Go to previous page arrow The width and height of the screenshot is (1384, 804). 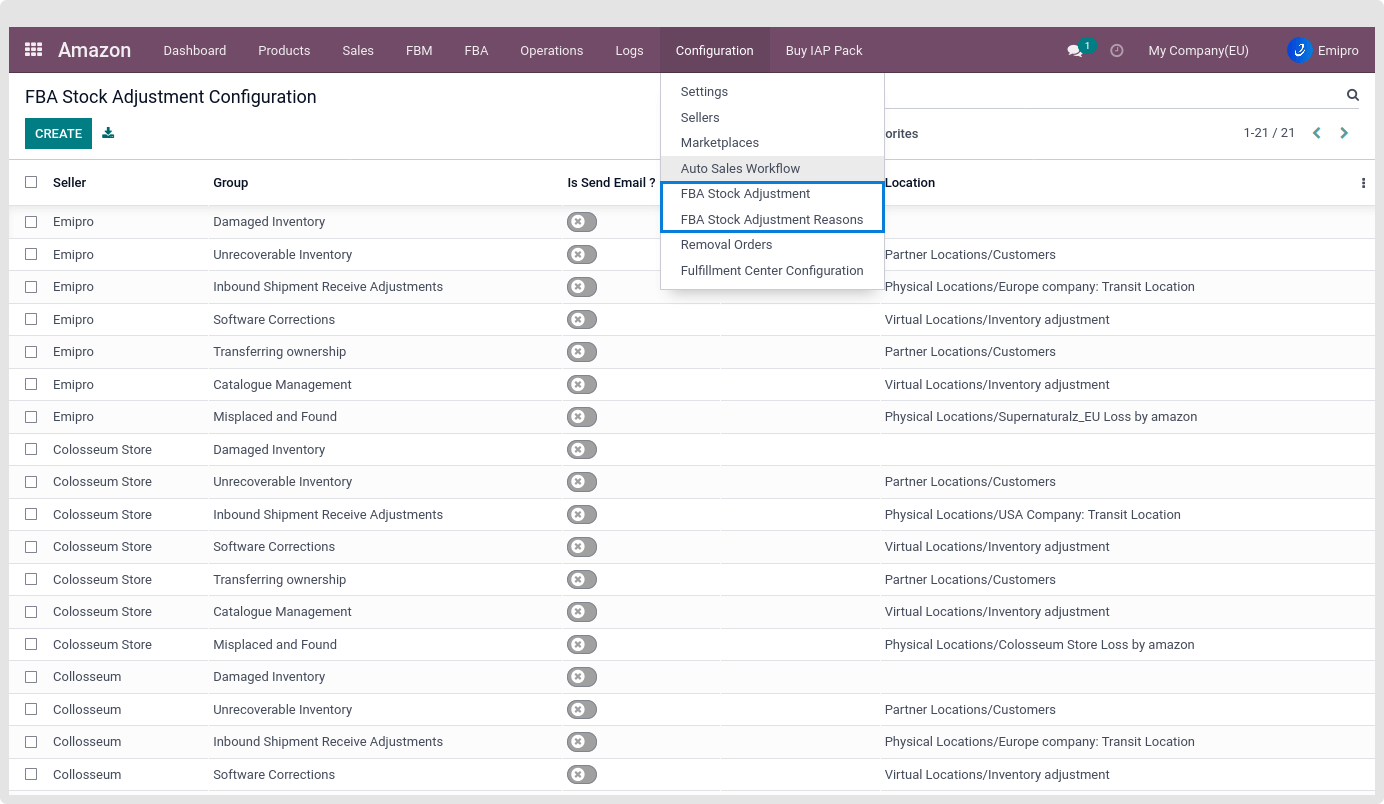click(1317, 133)
